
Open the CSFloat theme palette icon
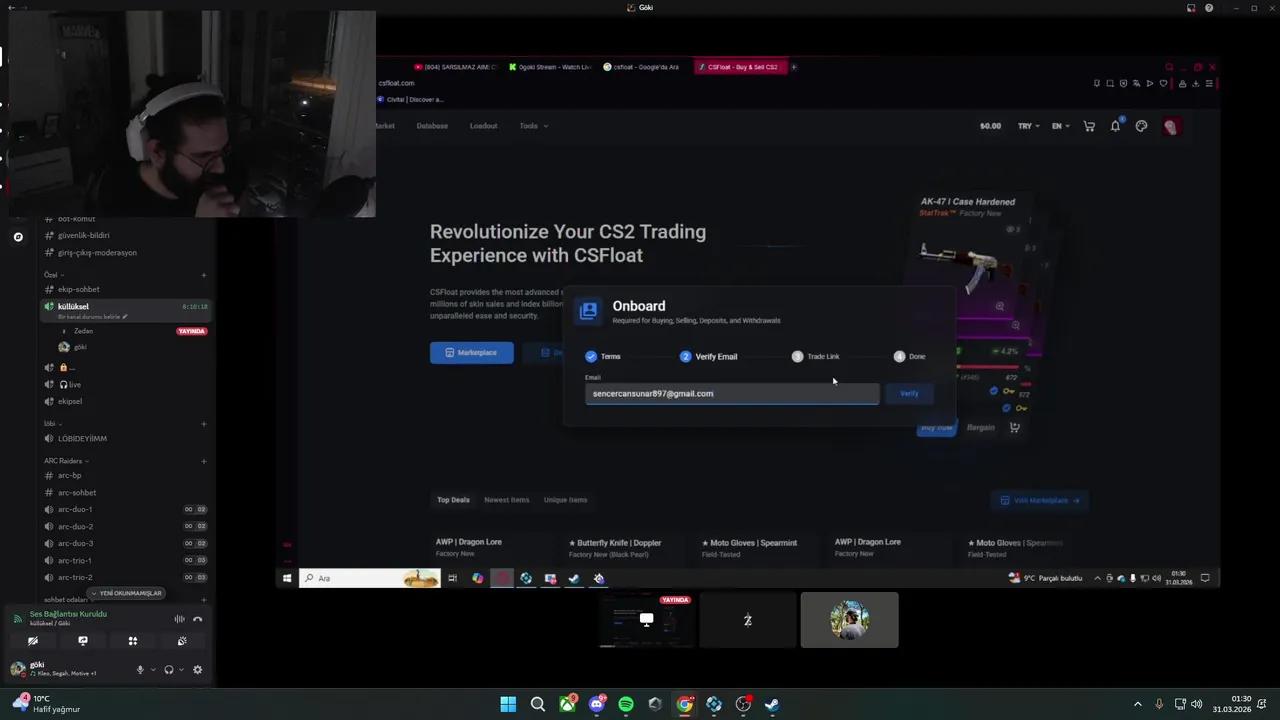(x=1141, y=126)
